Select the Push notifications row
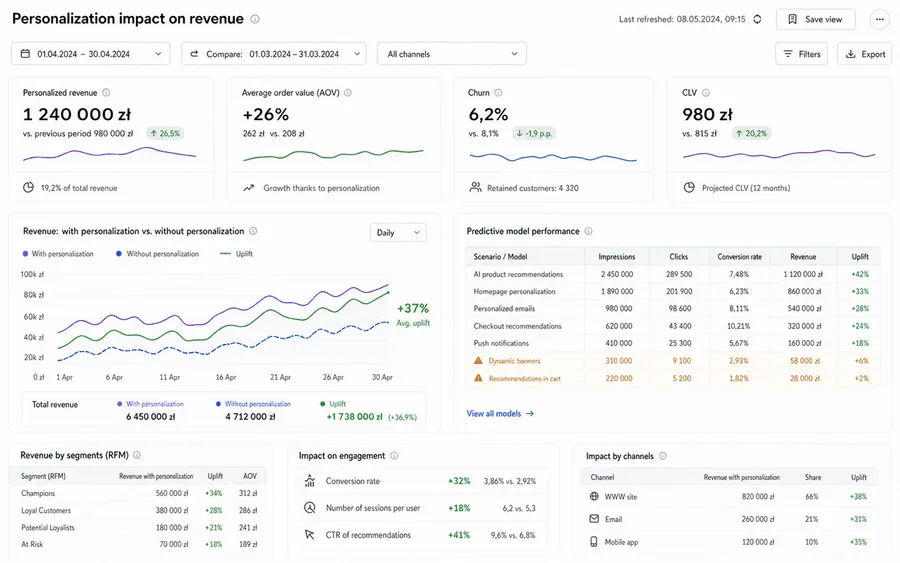Image resolution: width=900 pixels, height=563 pixels. [672, 343]
